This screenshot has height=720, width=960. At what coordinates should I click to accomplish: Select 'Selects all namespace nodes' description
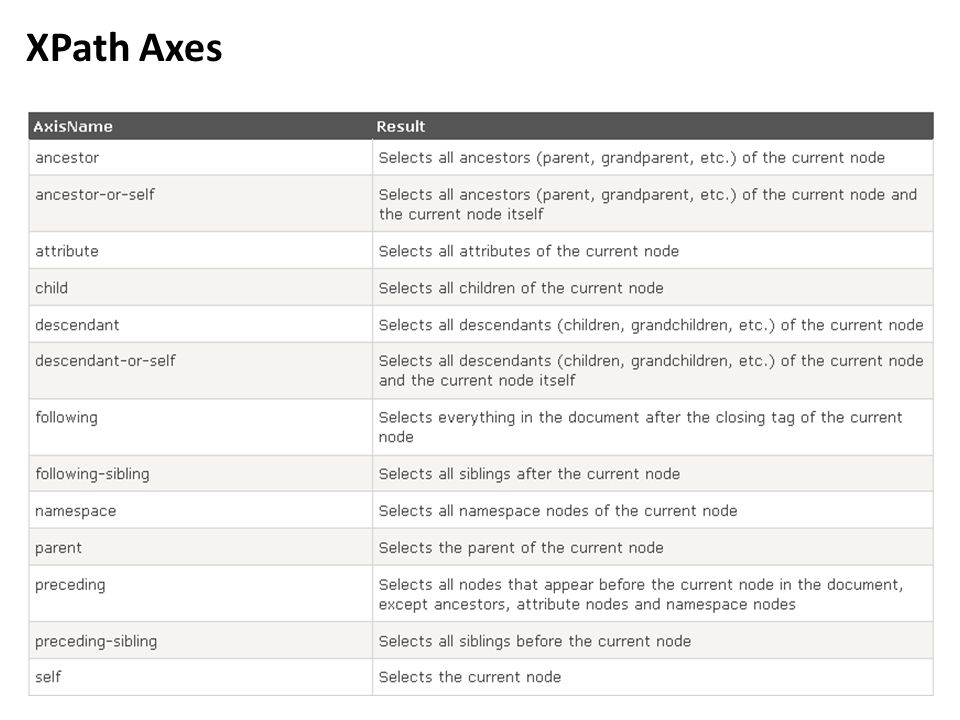pyautogui.click(x=558, y=511)
